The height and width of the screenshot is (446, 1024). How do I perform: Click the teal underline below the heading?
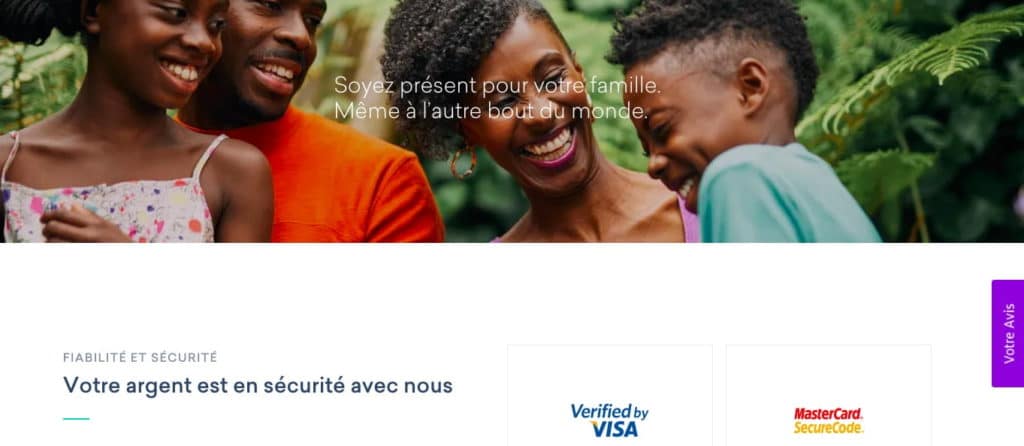76,419
